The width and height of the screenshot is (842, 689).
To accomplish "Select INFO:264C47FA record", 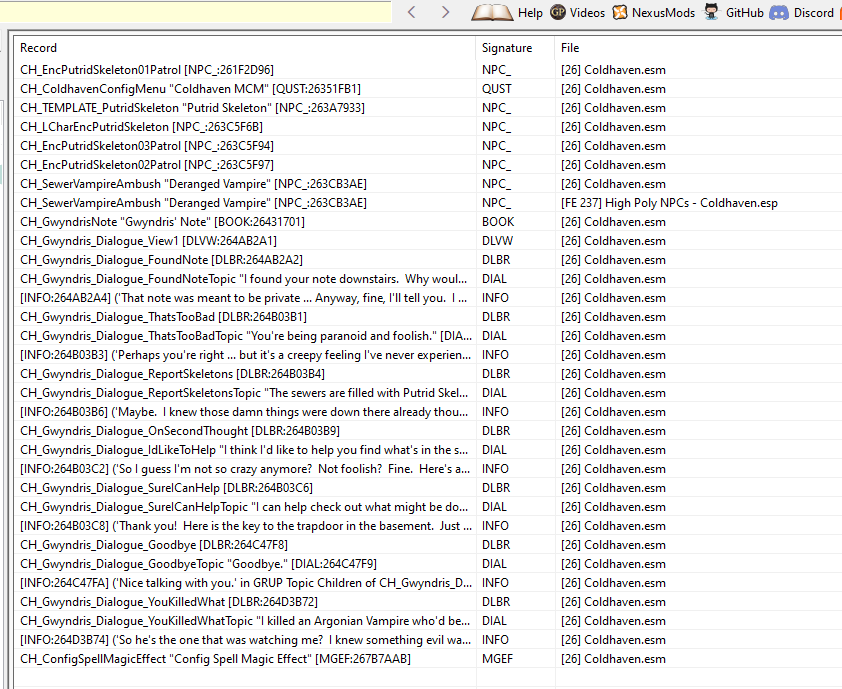I will coord(246,583).
